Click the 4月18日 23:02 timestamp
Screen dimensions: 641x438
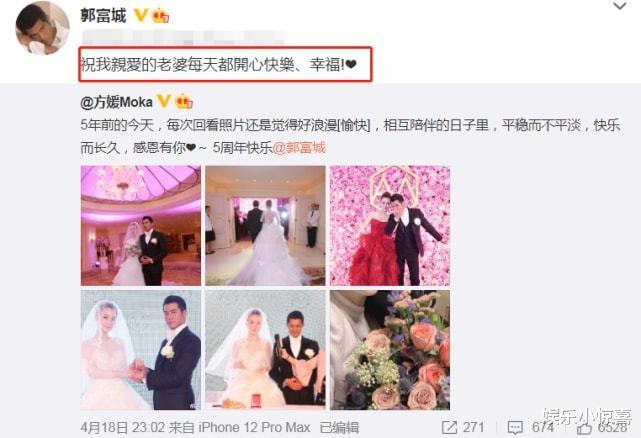(x=123, y=427)
